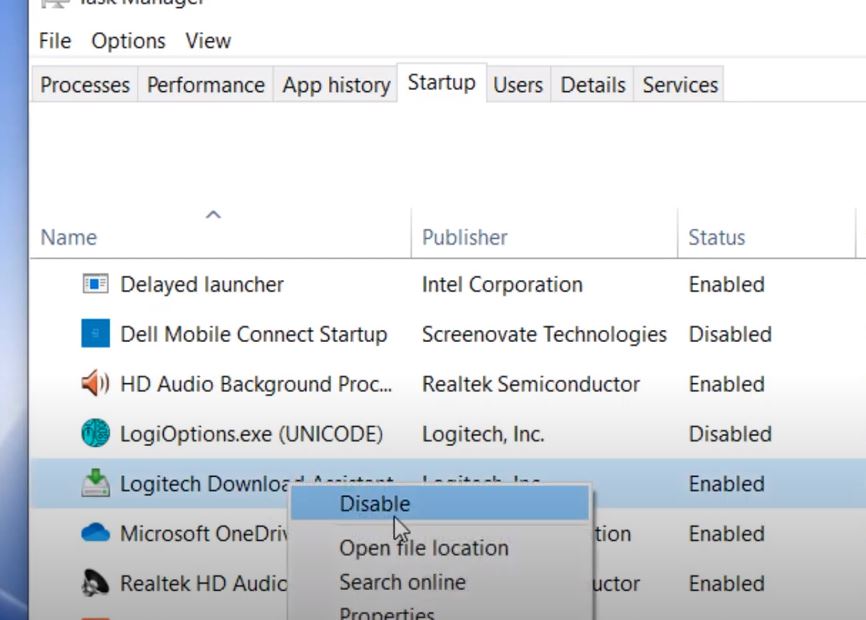The height and width of the screenshot is (620, 866).
Task: Switch to the Processes tab
Action: click(85, 85)
